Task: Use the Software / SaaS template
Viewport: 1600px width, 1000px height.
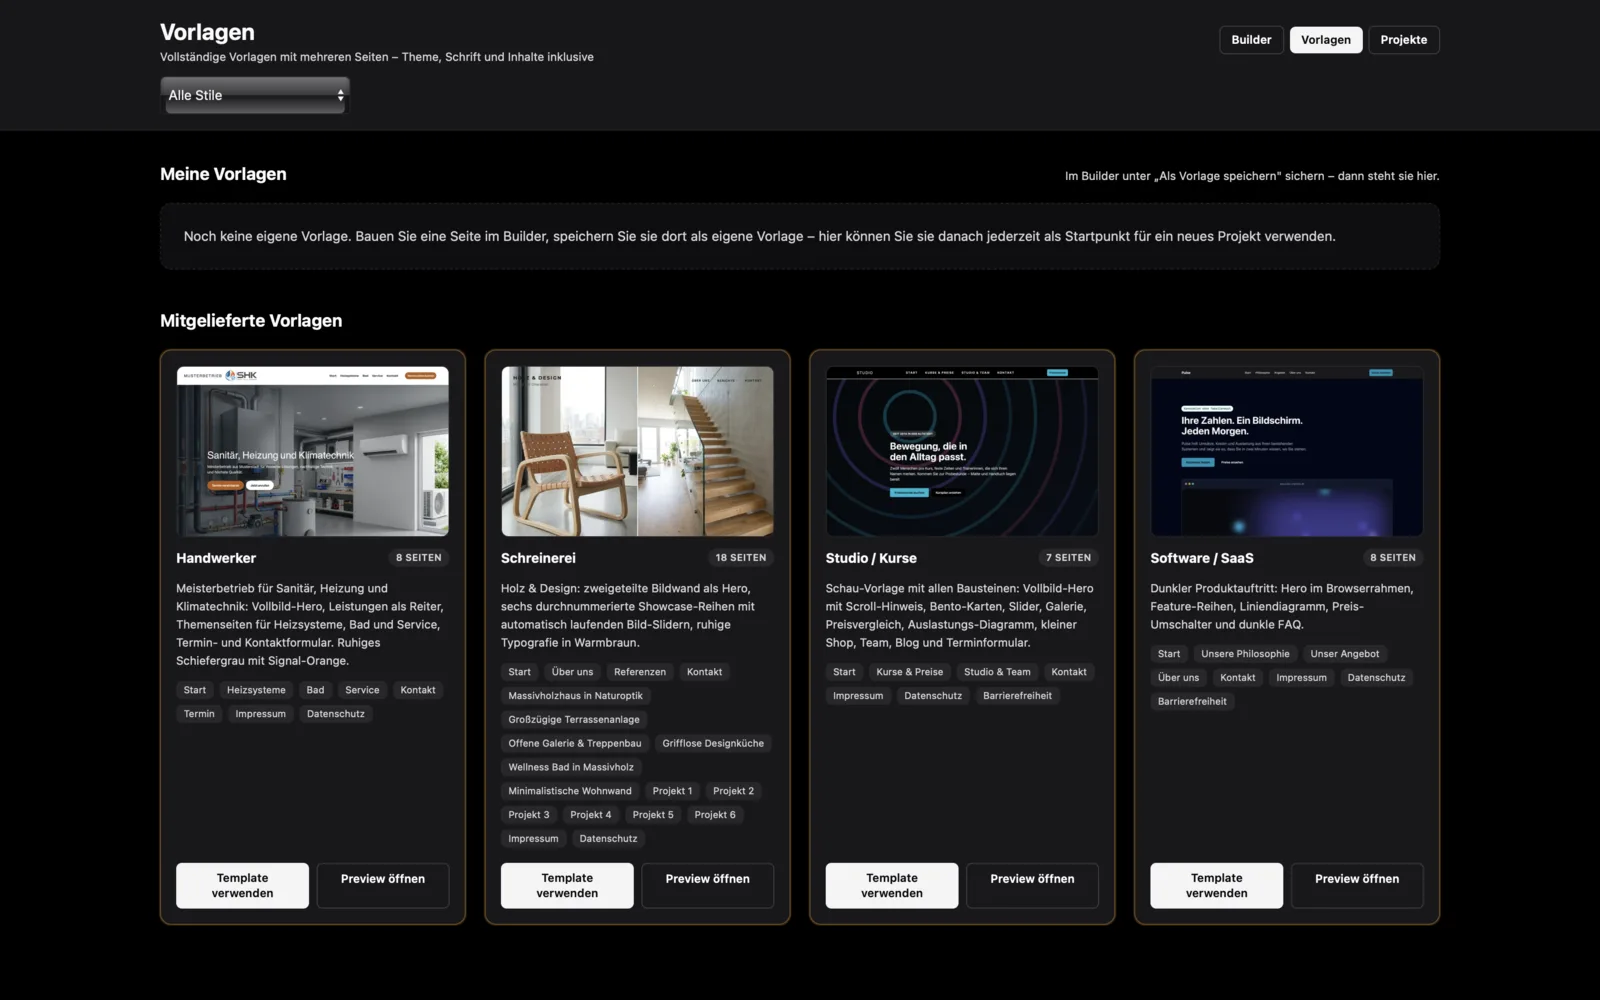Action: [x=1217, y=886]
